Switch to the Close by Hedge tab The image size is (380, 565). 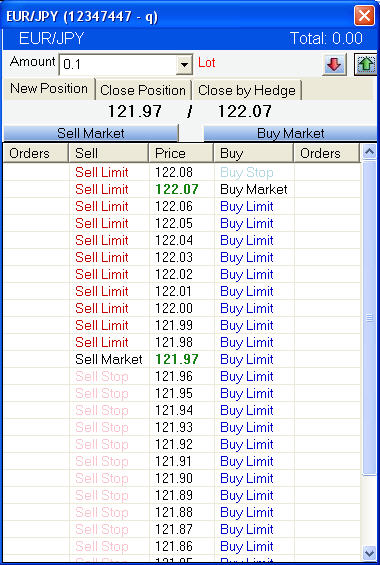point(246,90)
